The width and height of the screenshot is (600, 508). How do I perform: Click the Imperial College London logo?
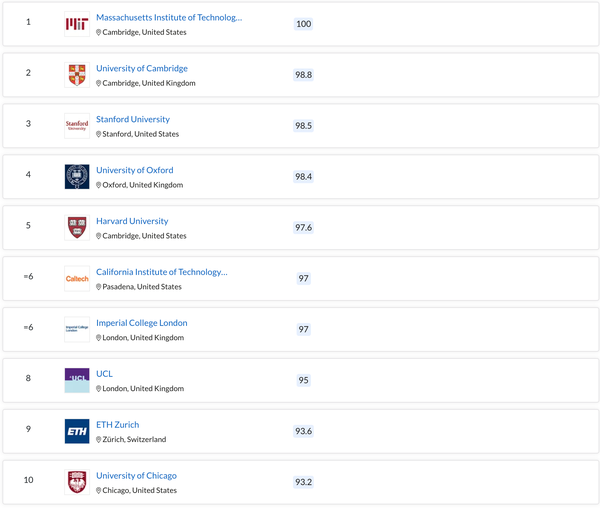[x=77, y=330]
